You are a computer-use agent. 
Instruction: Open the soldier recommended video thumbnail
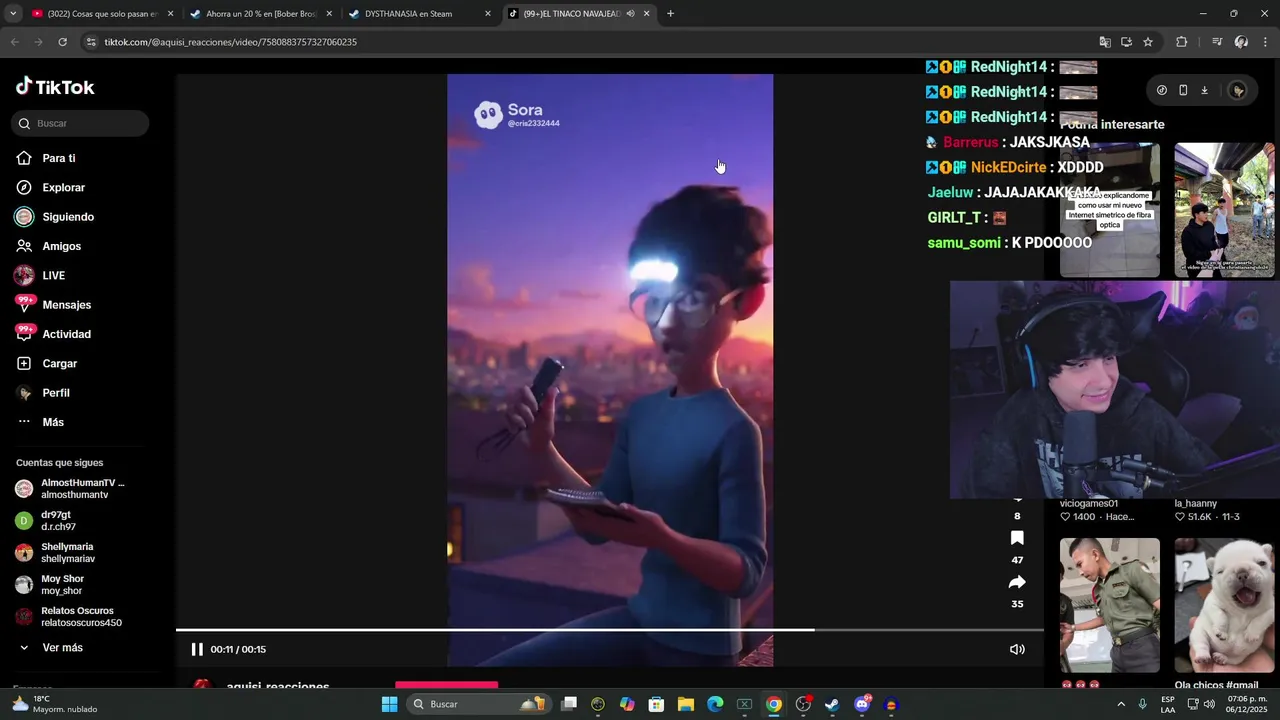pyautogui.click(x=1110, y=605)
